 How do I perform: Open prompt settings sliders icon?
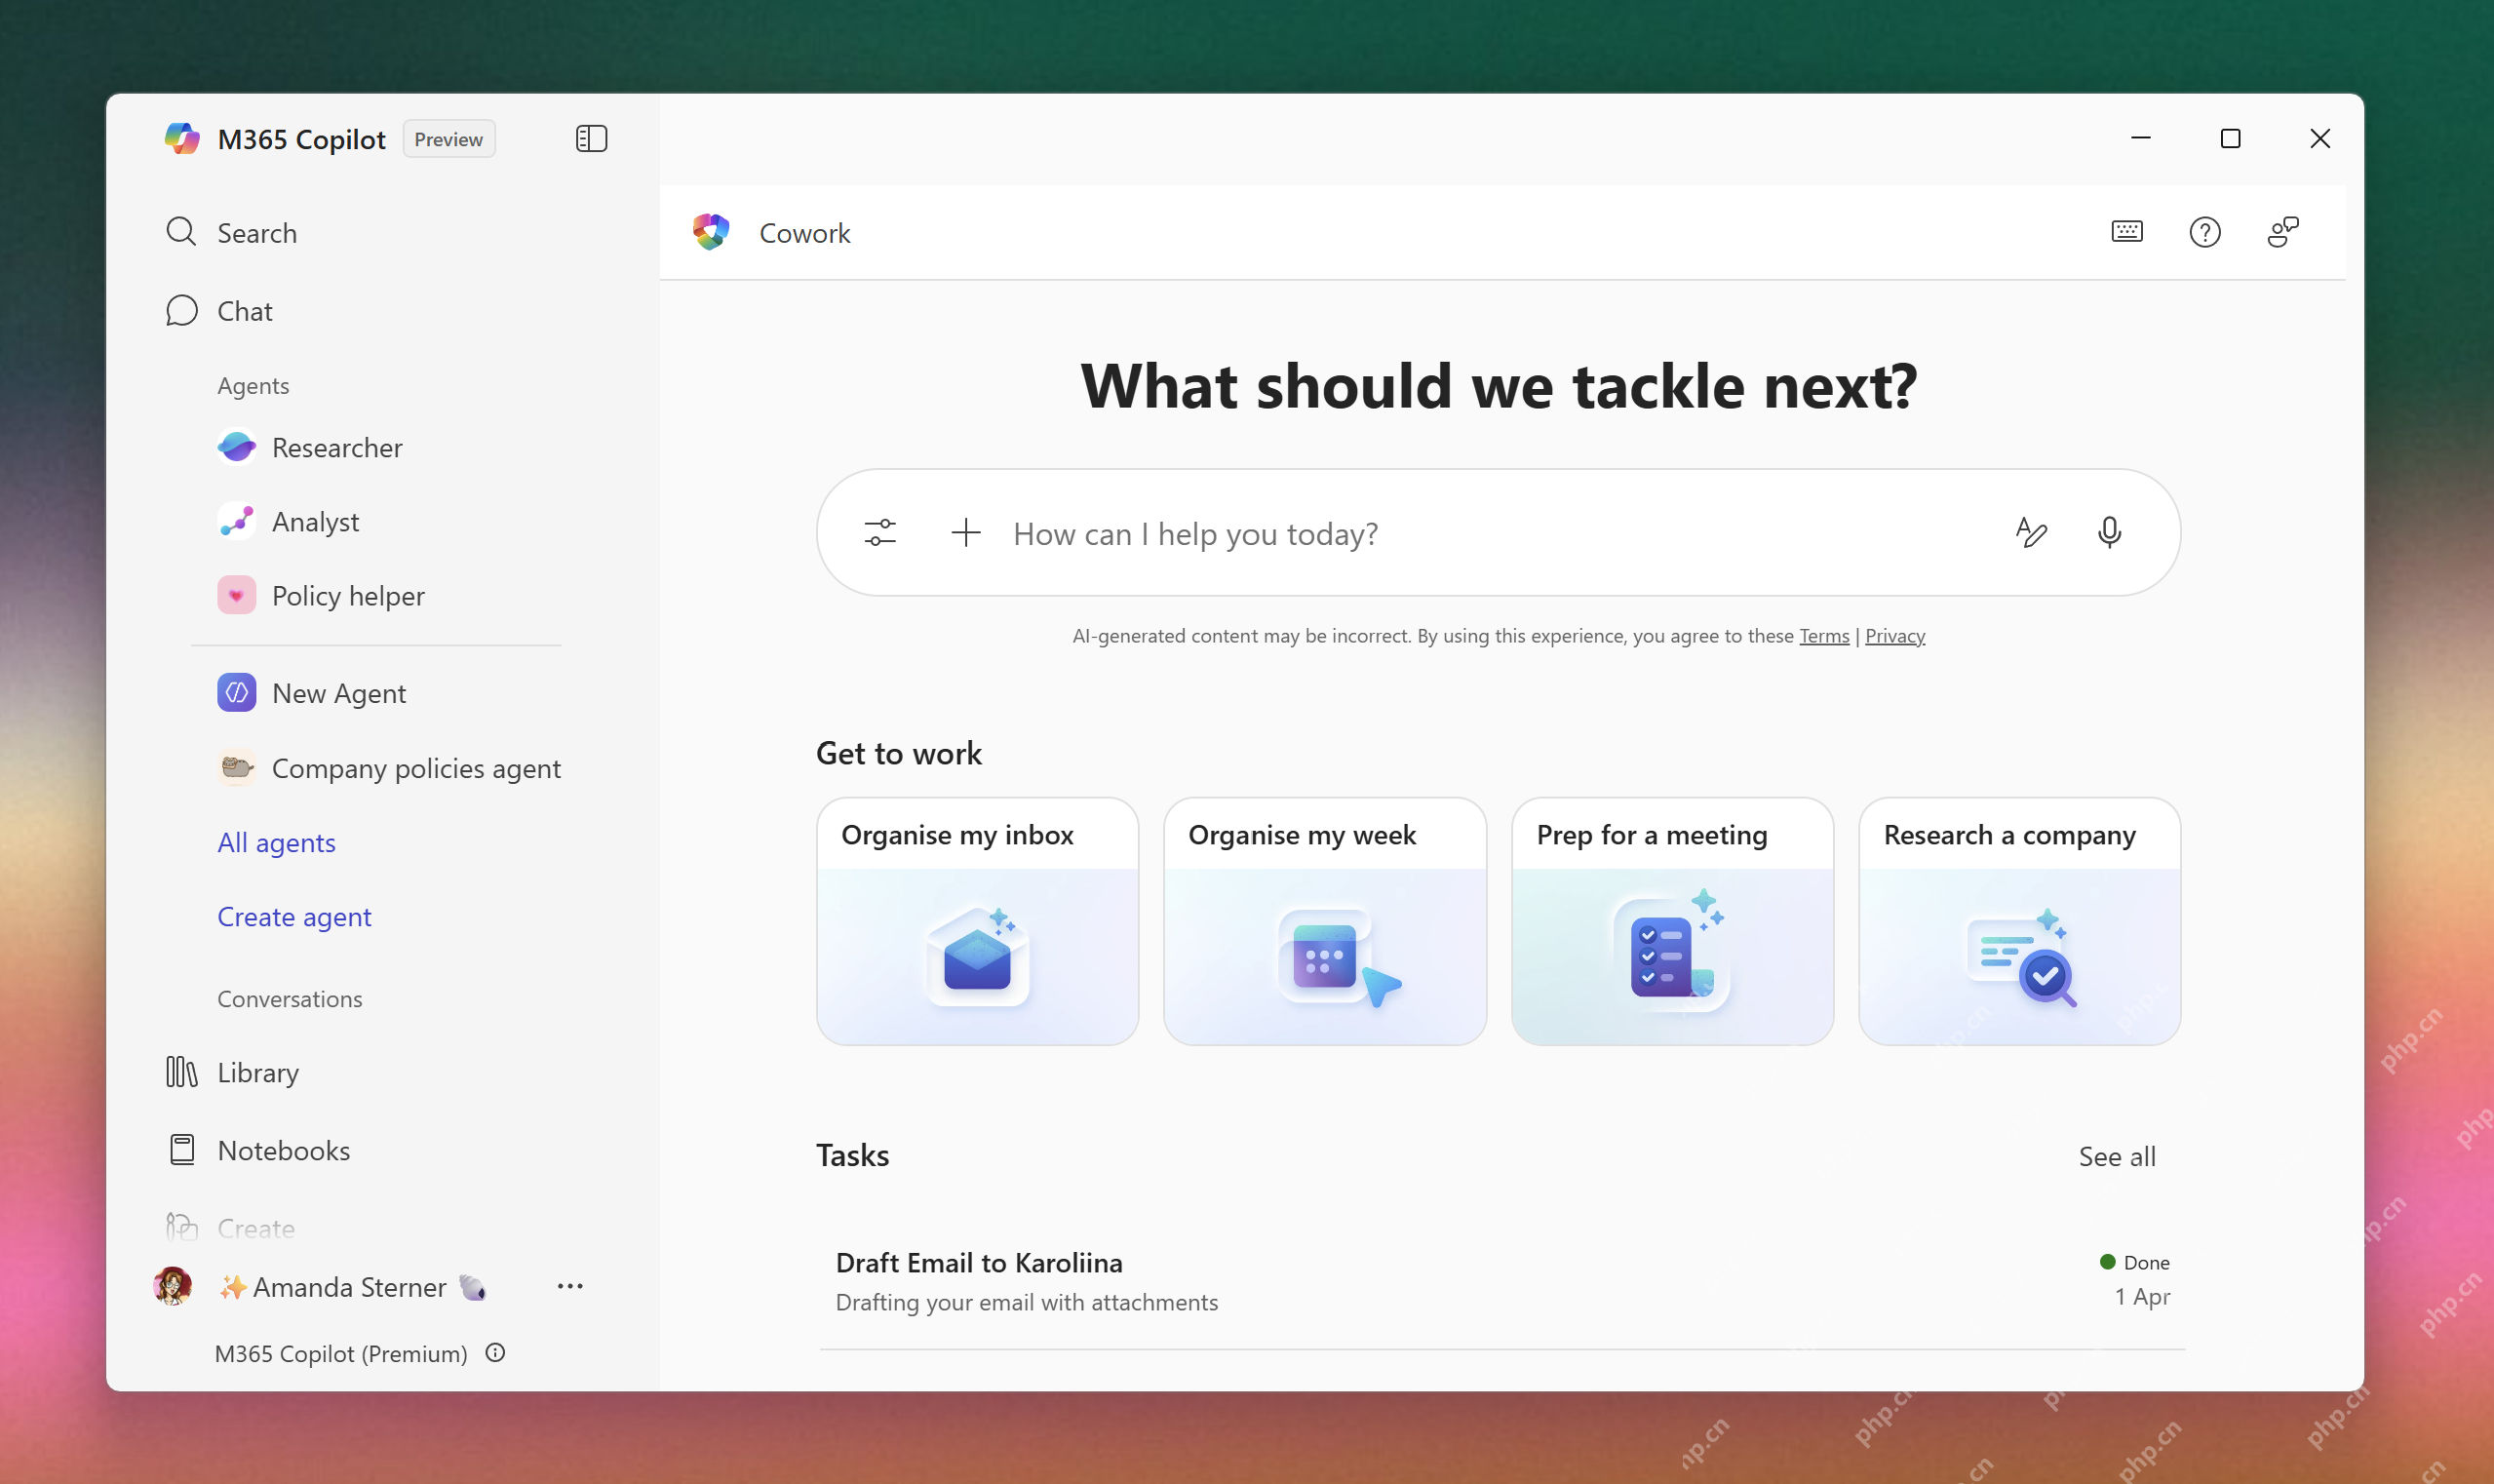click(x=880, y=532)
